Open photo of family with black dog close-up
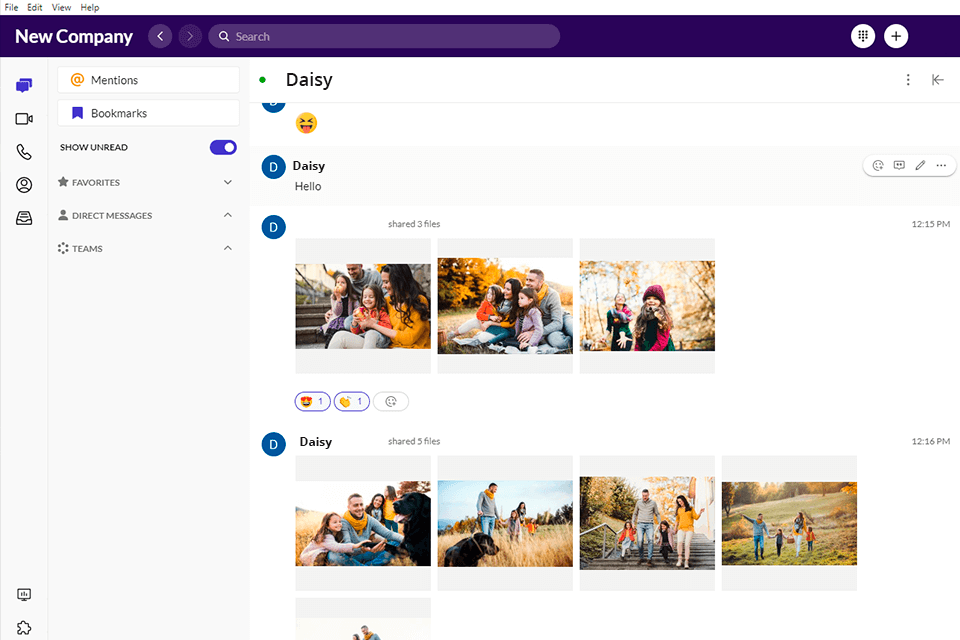960x640 pixels. point(363,523)
